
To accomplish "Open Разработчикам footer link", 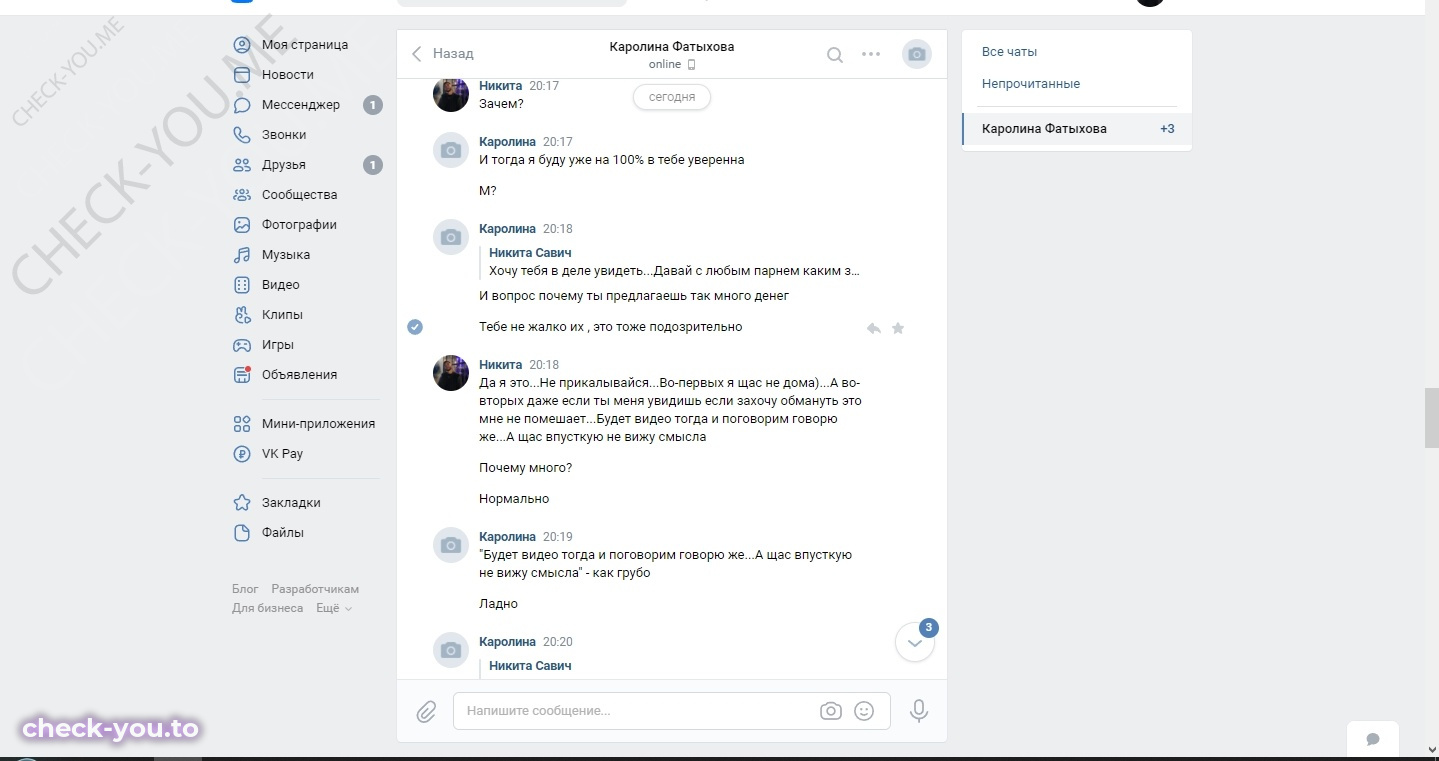I will click(x=315, y=589).
